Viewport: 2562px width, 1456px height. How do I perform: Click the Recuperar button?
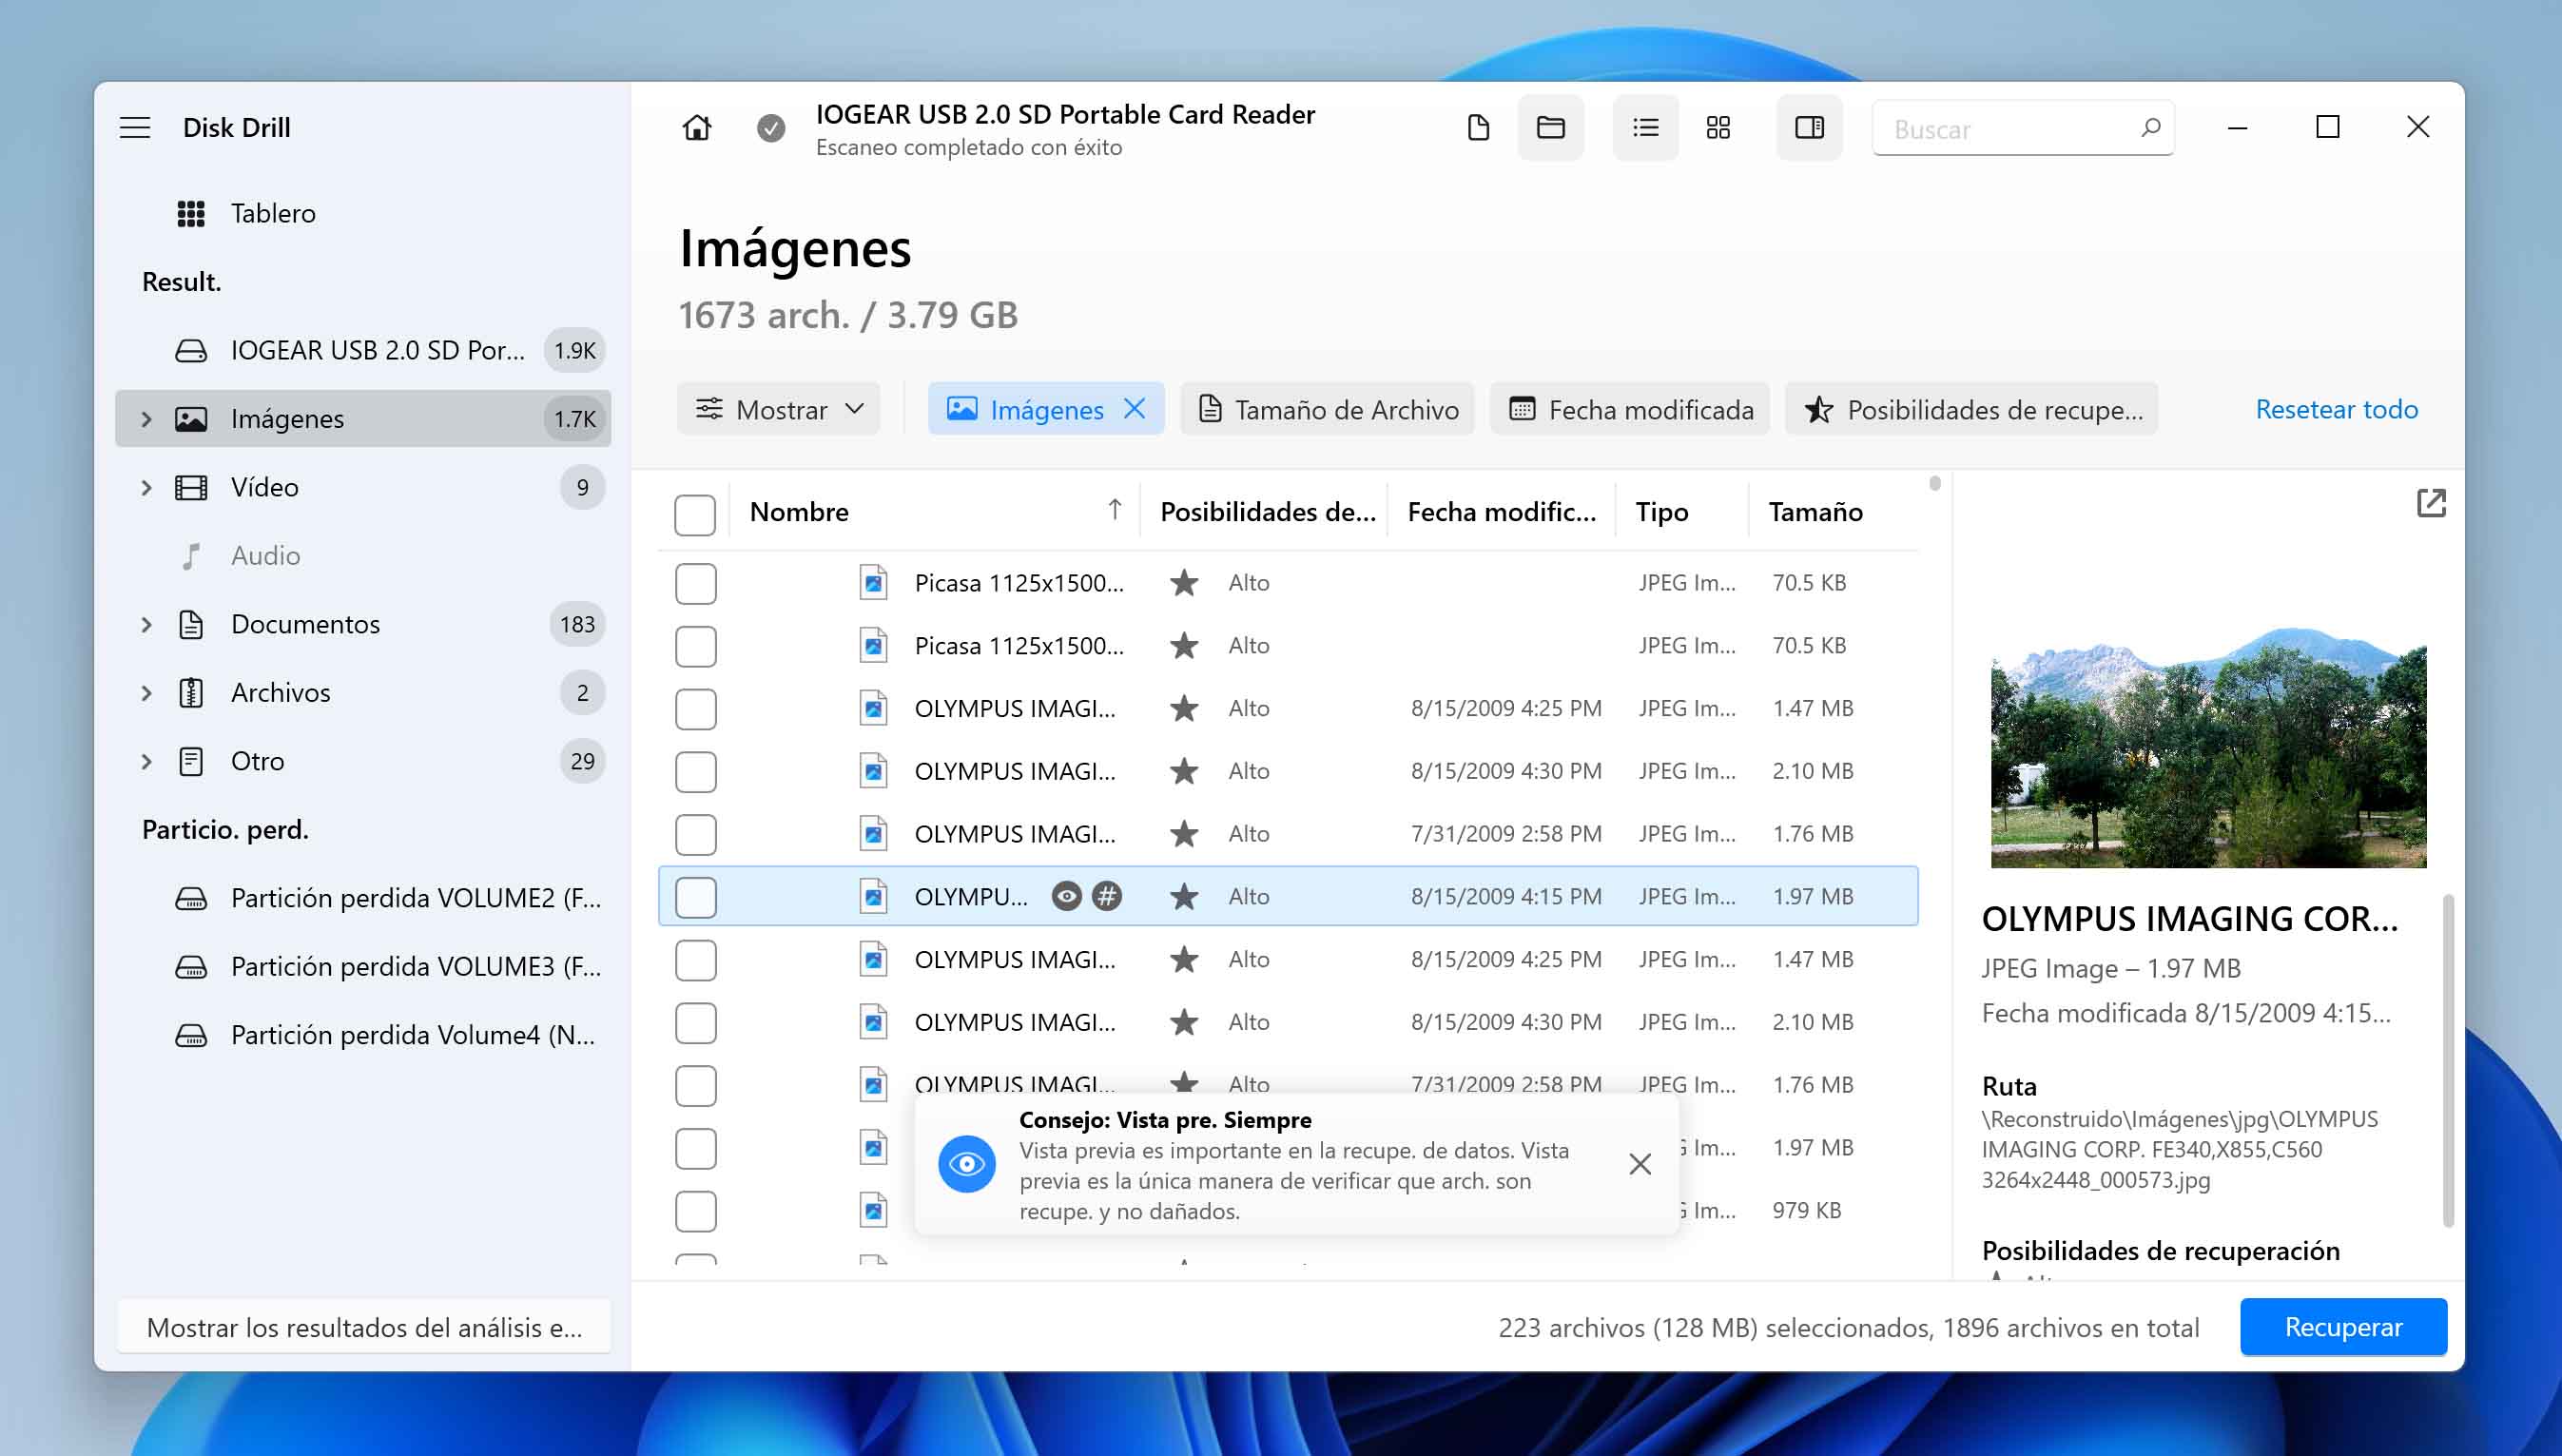2343,1327
